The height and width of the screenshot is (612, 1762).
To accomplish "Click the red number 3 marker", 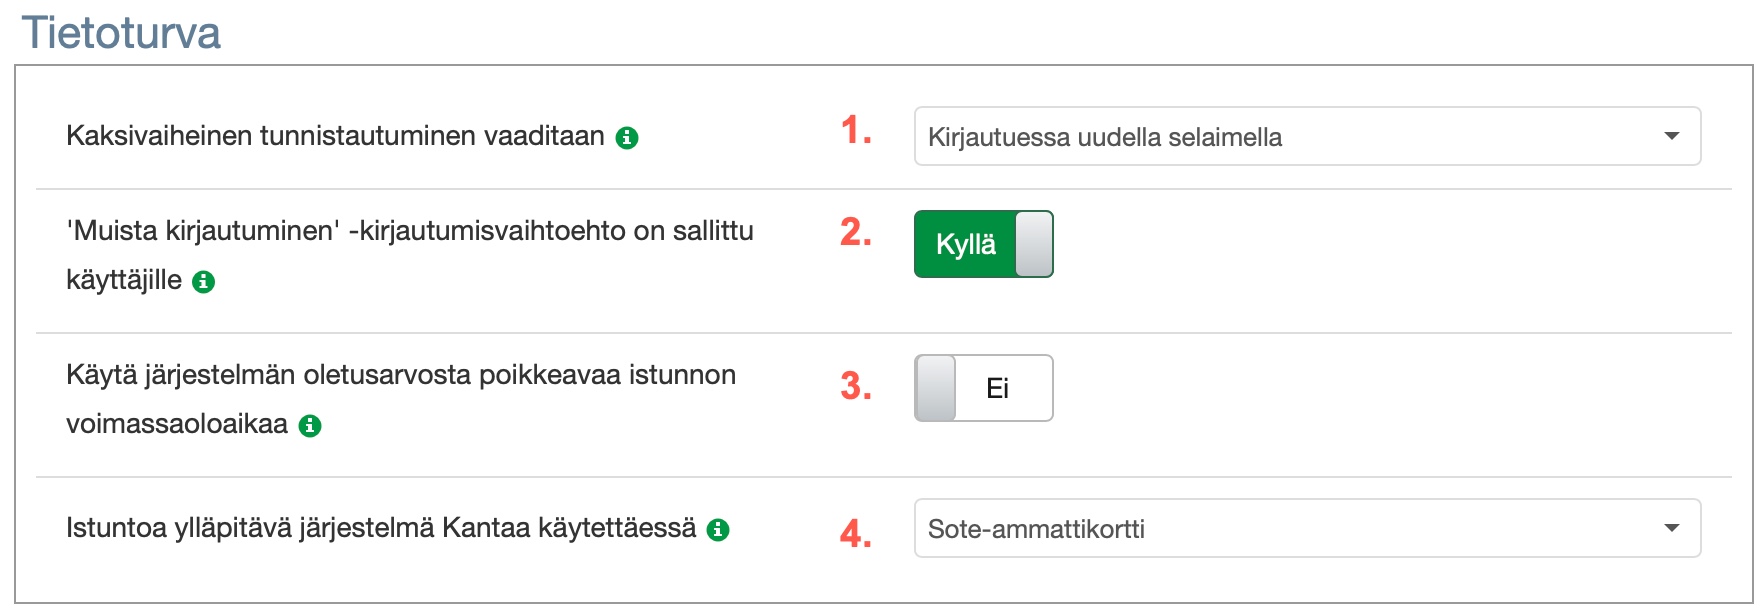I will pyautogui.click(x=855, y=386).
